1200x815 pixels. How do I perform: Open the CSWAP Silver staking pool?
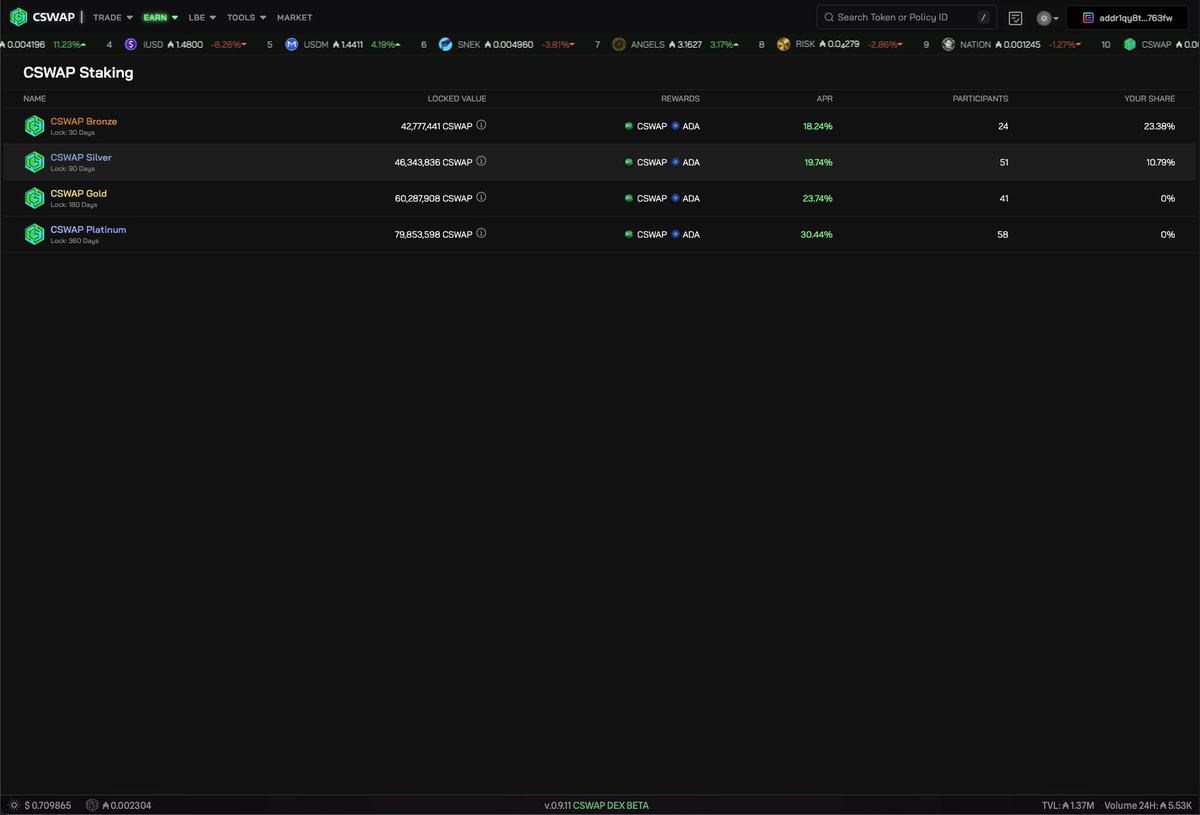coord(81,157)
